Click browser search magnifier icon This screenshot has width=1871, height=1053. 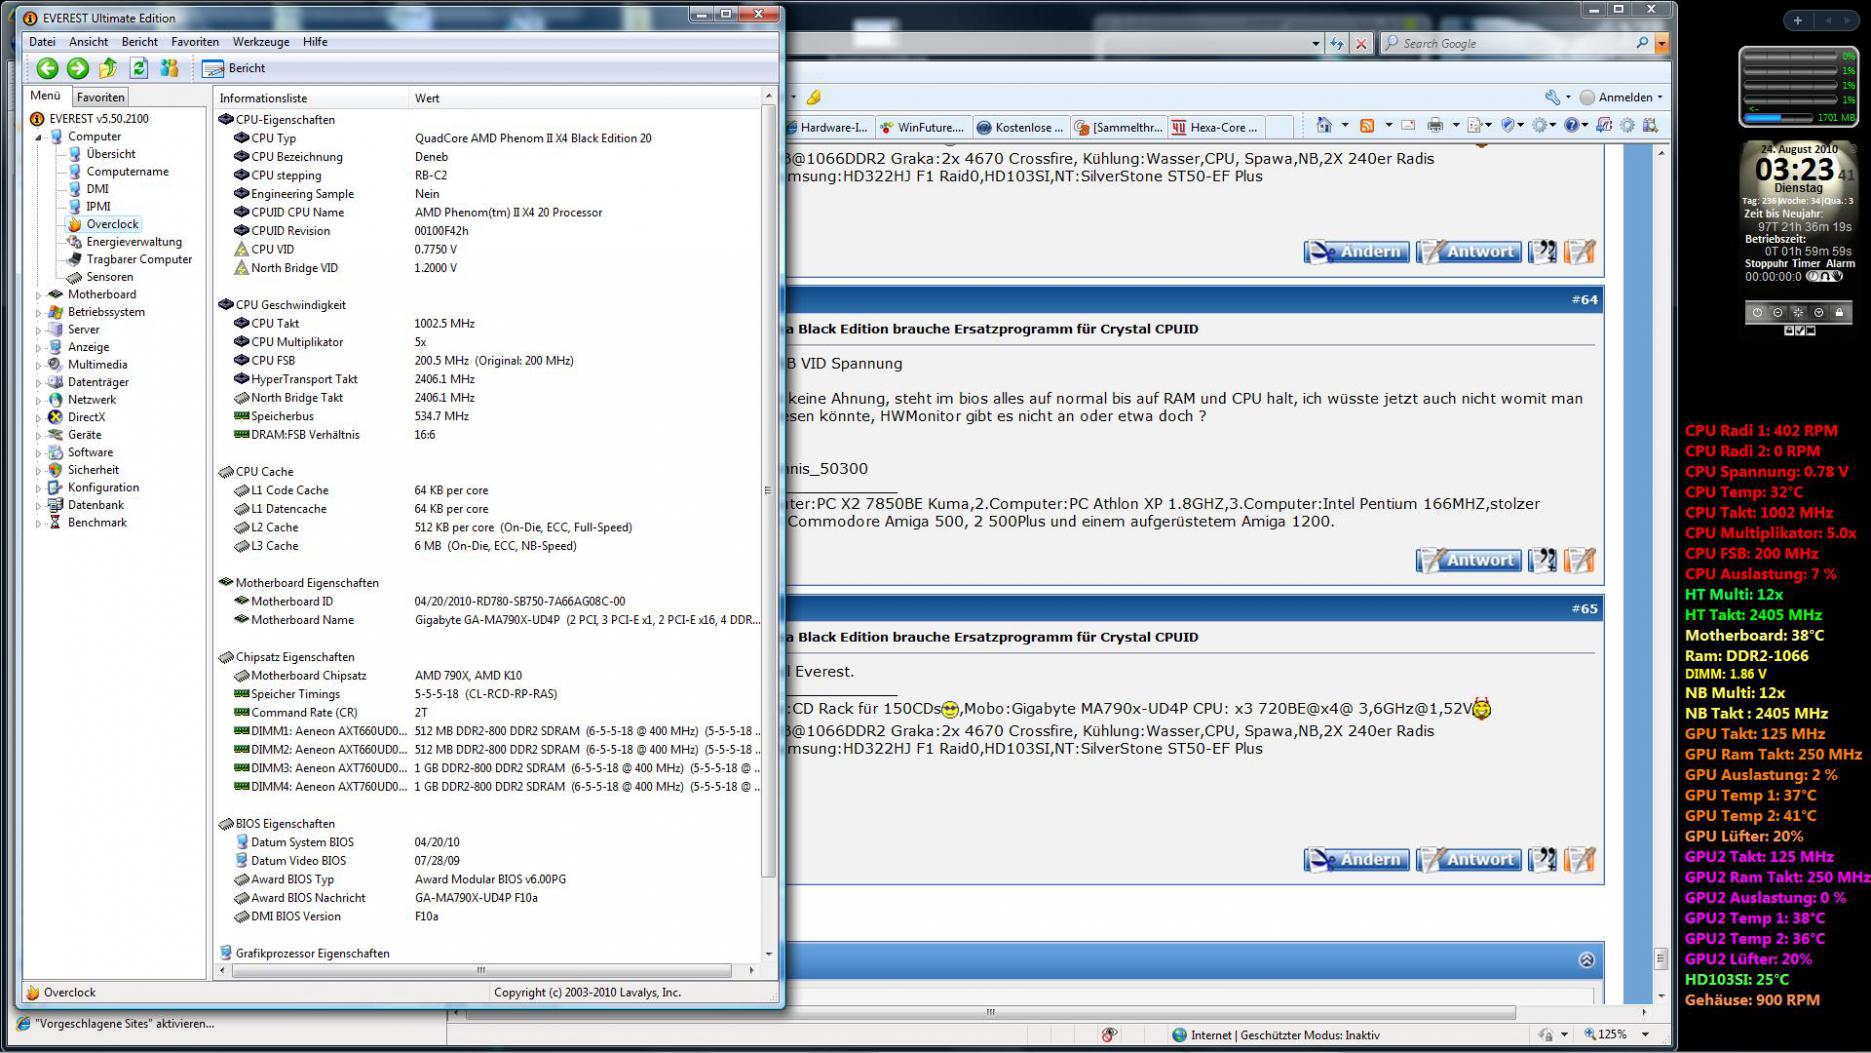pos(1641,43)
